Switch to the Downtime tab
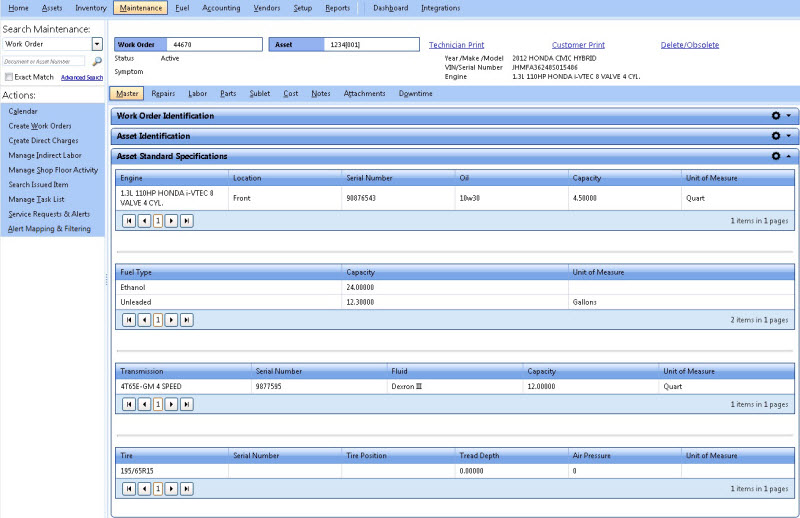The width and height of the screenshot is (800, 518). [x=415, y=93]
